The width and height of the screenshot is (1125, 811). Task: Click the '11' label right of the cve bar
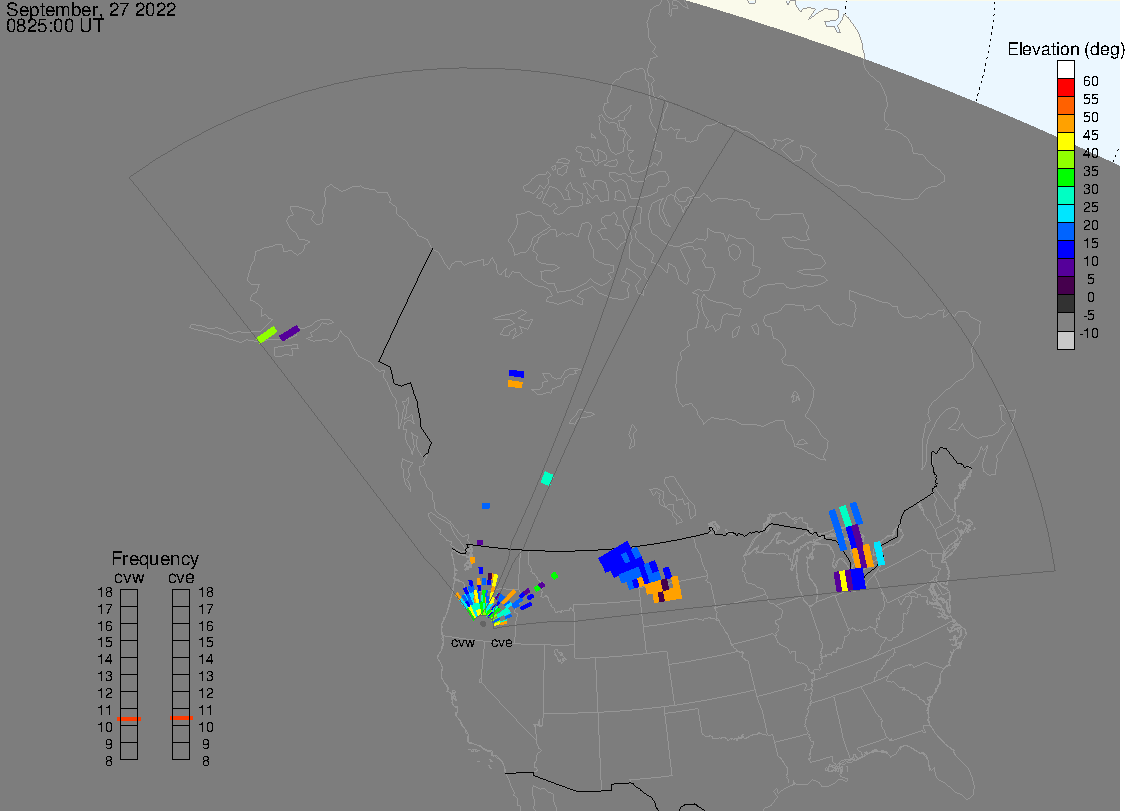(x=206, y=711)
